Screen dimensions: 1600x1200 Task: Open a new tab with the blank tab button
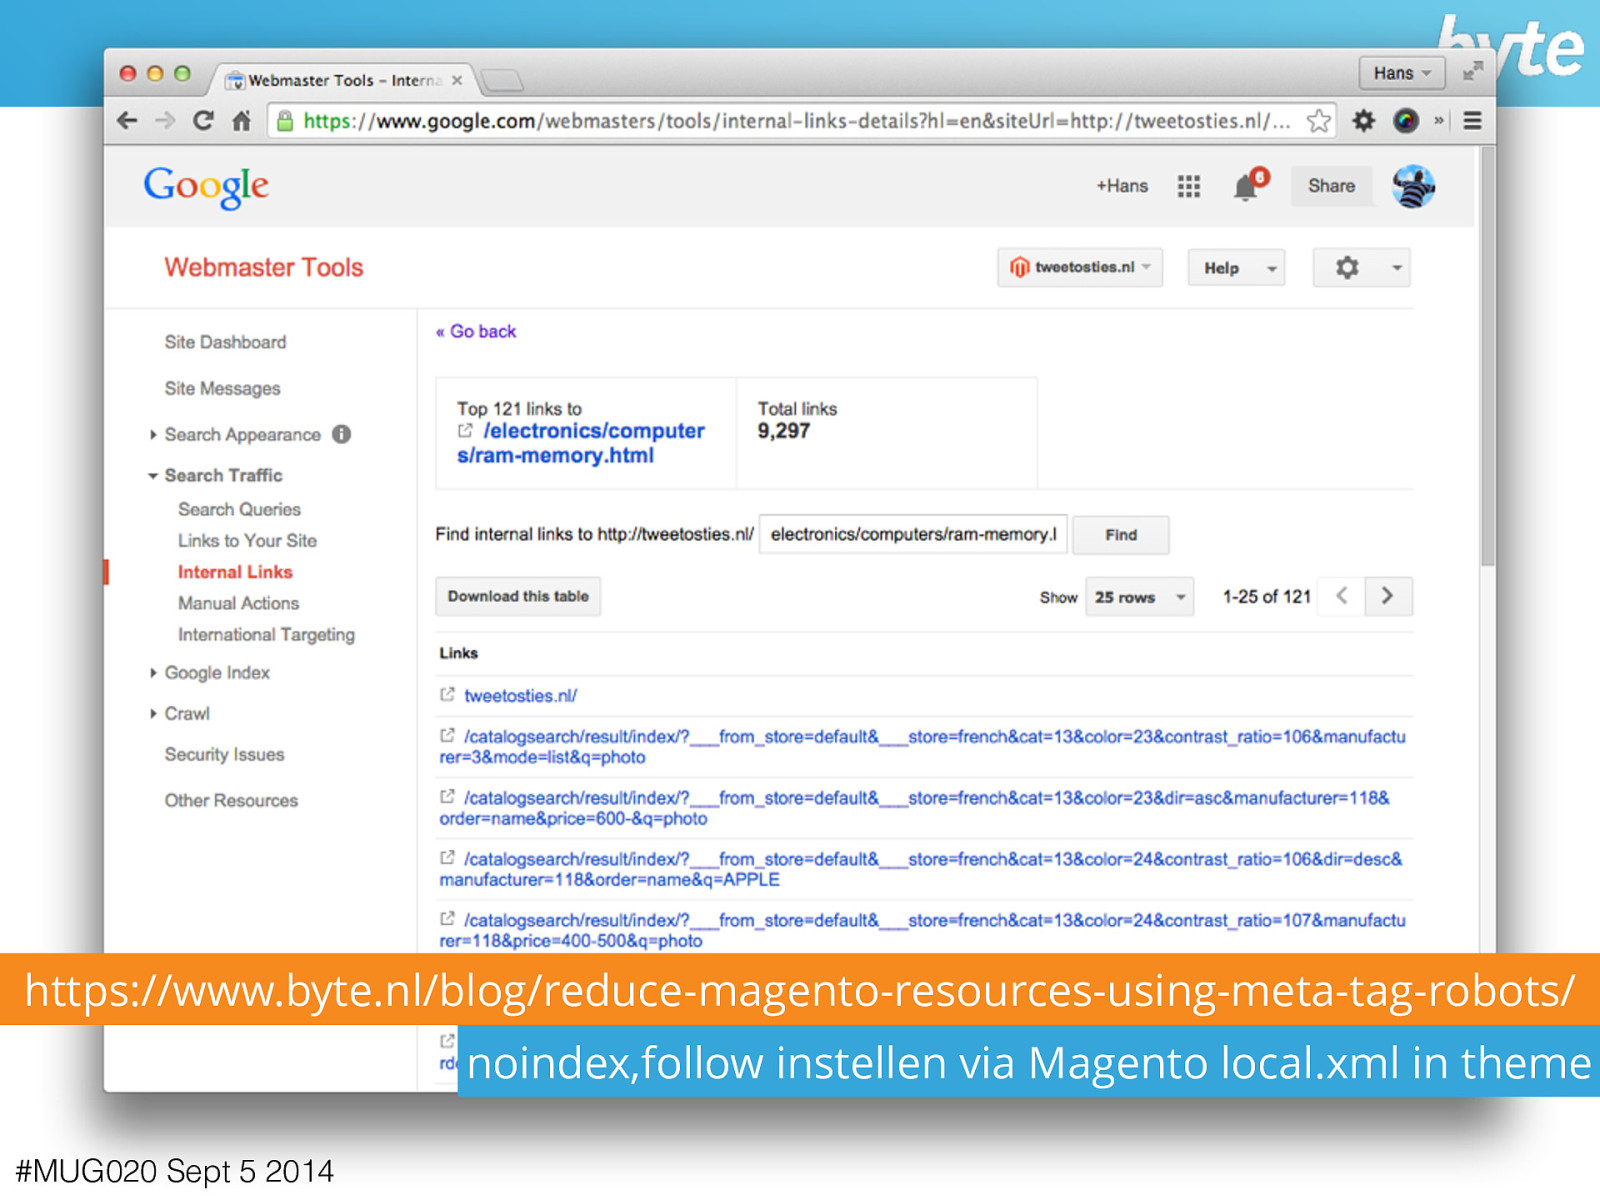point(501,80)
